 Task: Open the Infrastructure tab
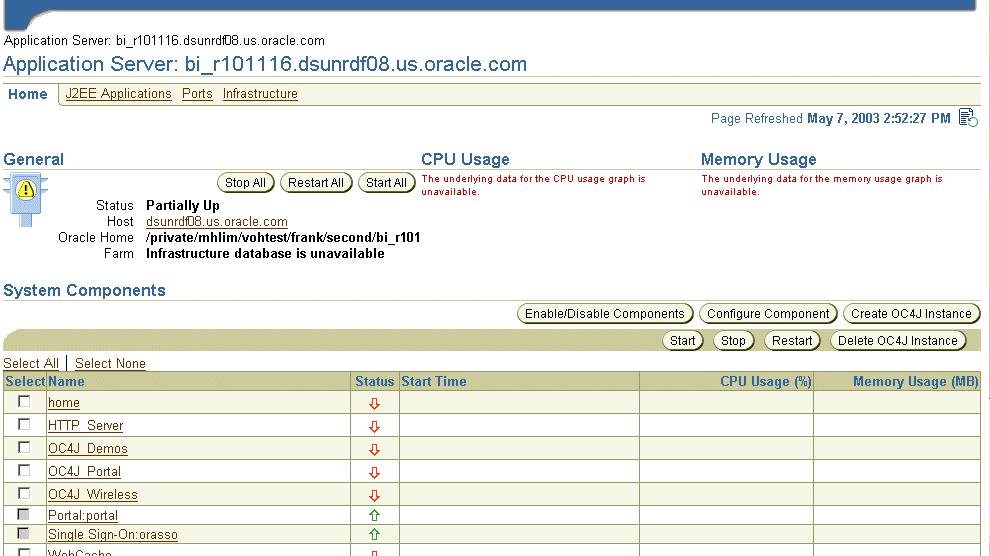pos(260,93)
